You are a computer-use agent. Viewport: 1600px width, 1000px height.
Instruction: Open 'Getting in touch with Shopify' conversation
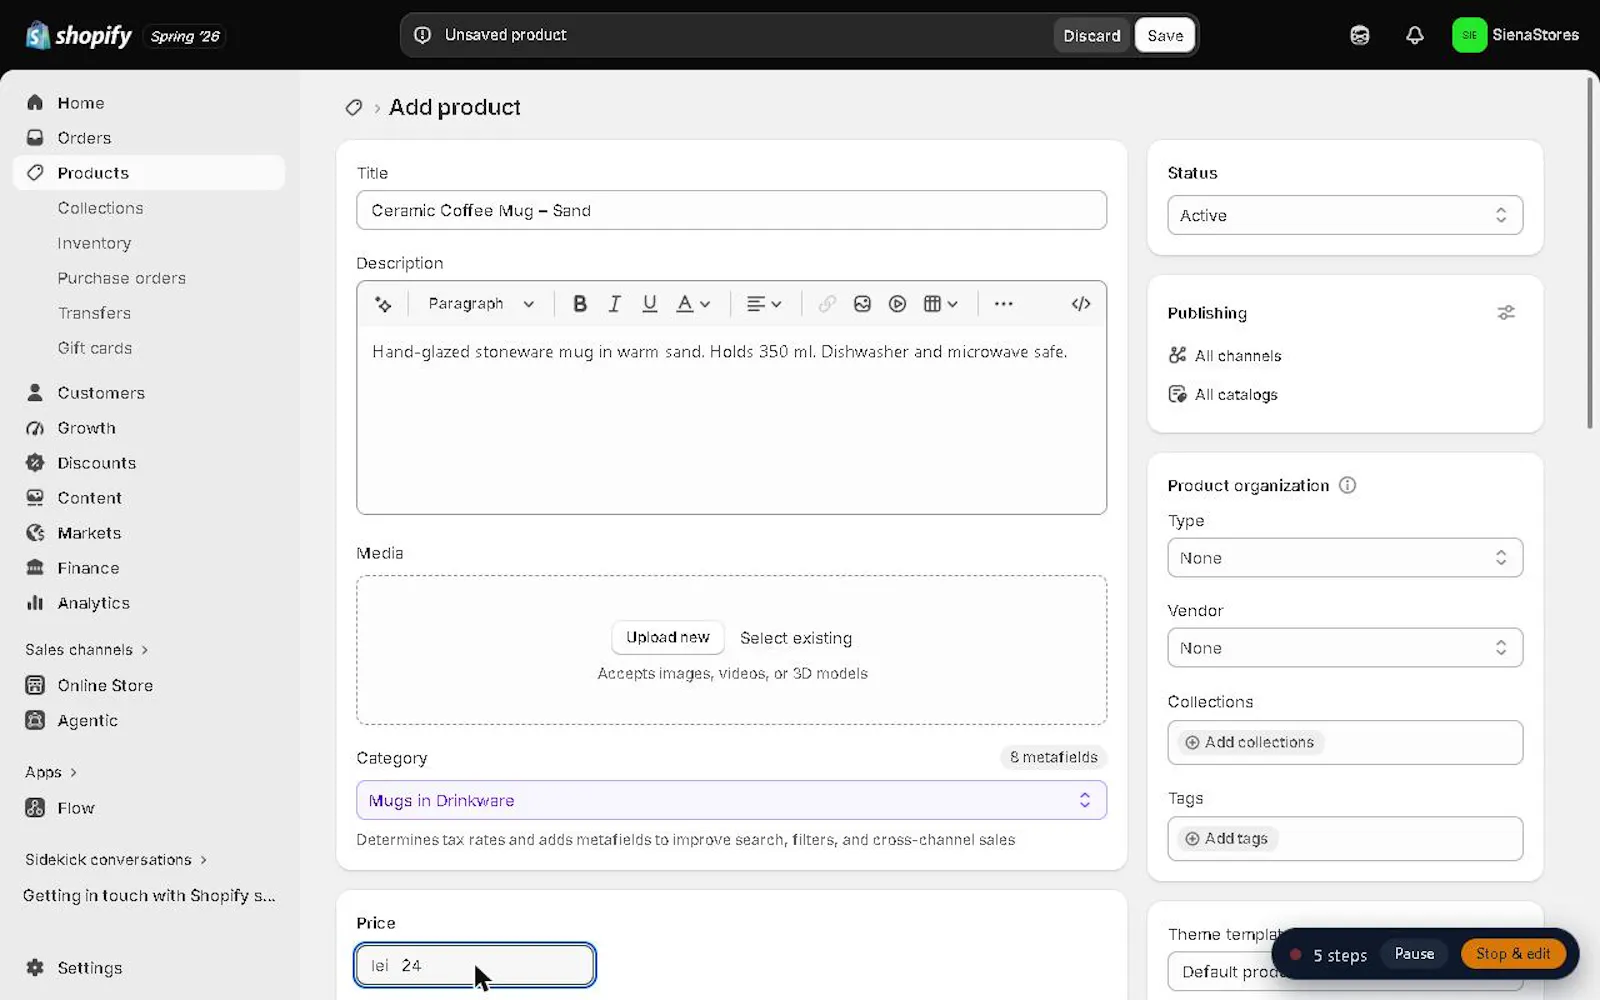tap(149, 896)
